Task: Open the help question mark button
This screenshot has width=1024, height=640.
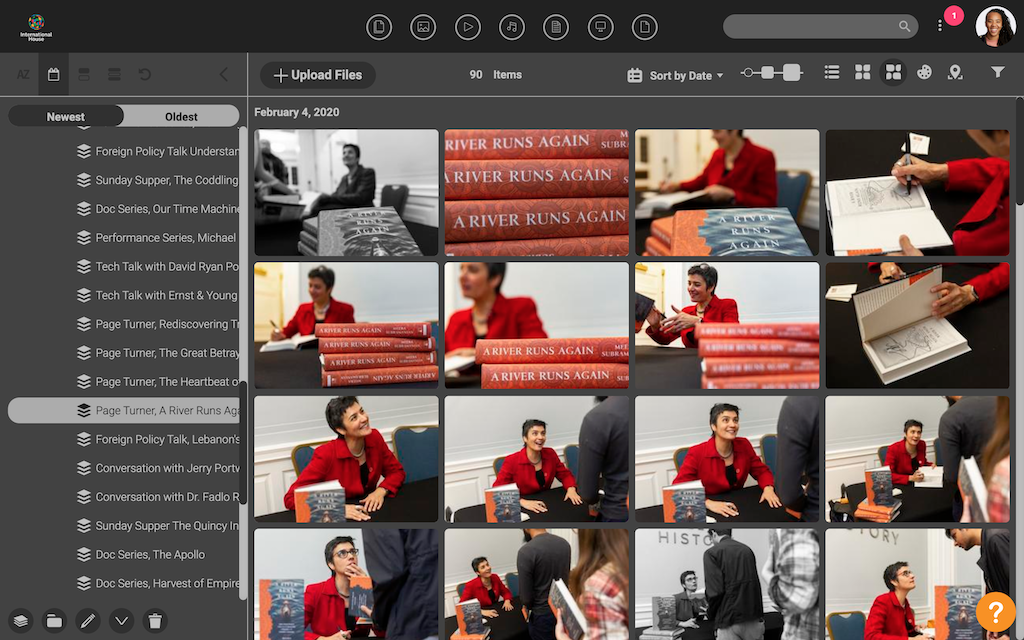Action: tap(996, 613)
